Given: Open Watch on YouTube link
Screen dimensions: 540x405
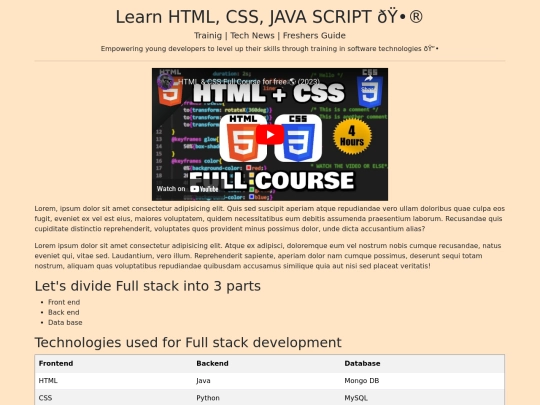Looking at the screenshot, I should pos(188,189).
